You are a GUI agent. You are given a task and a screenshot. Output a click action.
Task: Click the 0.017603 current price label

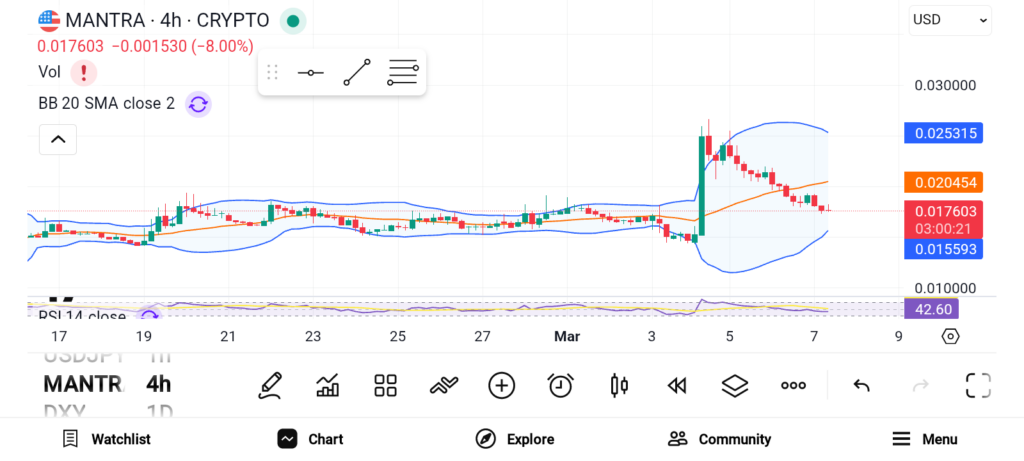944,212
